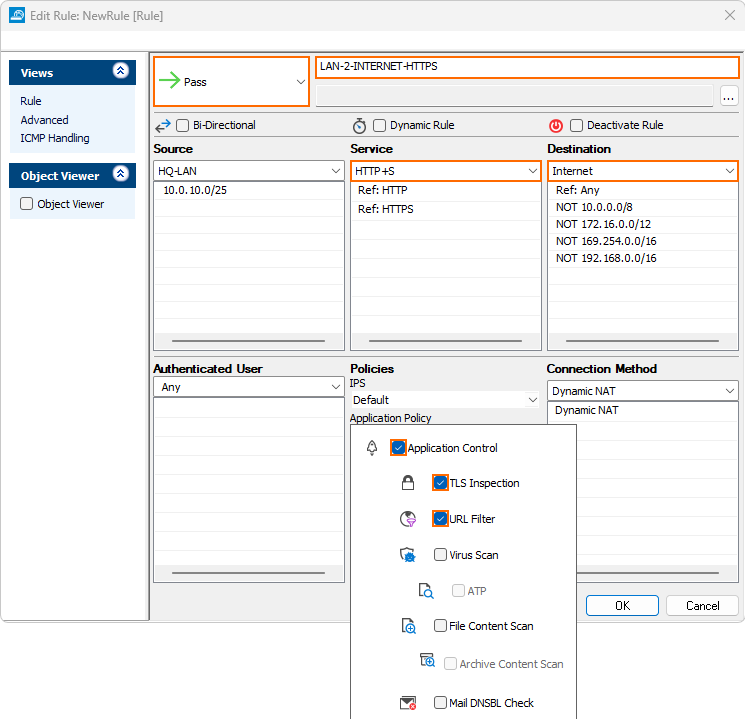Viewport: 745px width, 719px height.
Task: Enable Mail DNSBL Check checkbox
Action: (x=440, y=702)
